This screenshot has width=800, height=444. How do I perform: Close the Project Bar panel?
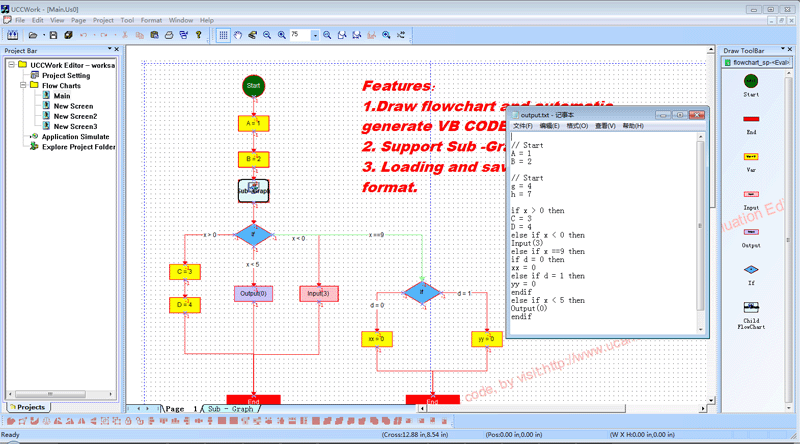[x=115, y=50]
